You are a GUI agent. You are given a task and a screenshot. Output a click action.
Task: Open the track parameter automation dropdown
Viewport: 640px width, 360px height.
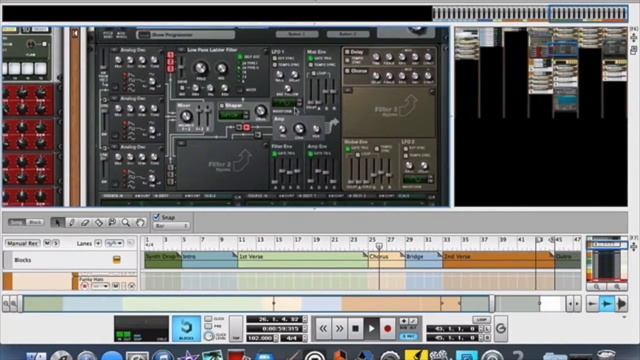point(114,243)
